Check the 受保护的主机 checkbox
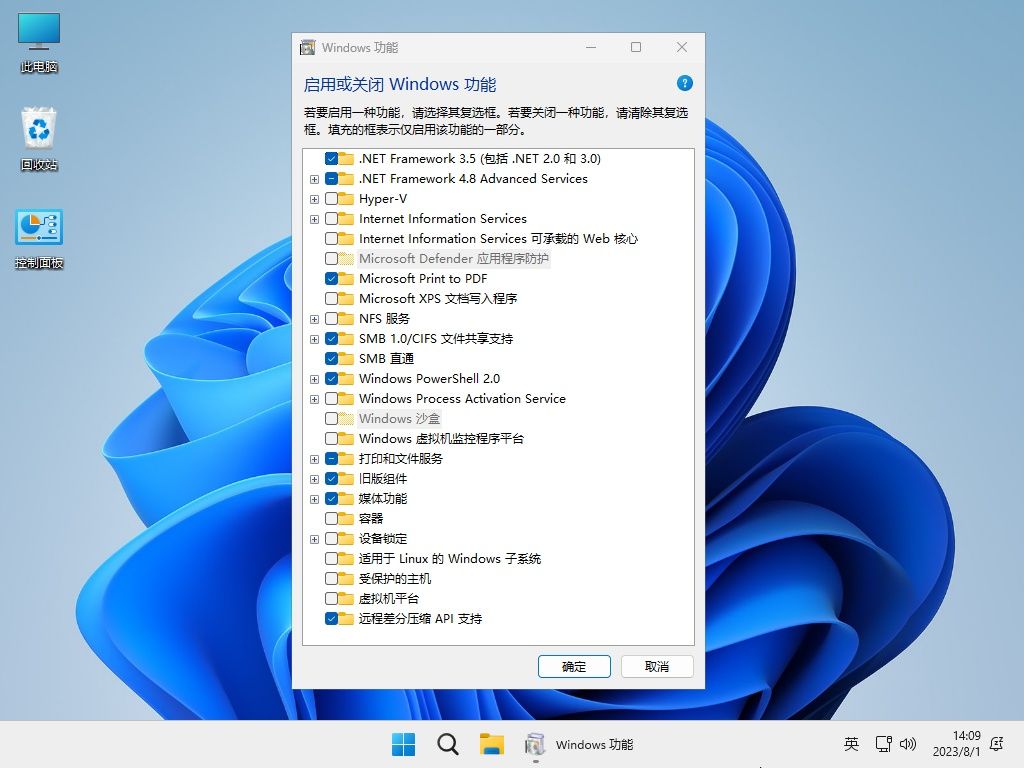The height and width of the screenshot is (768, 1024). click(331, 579)
